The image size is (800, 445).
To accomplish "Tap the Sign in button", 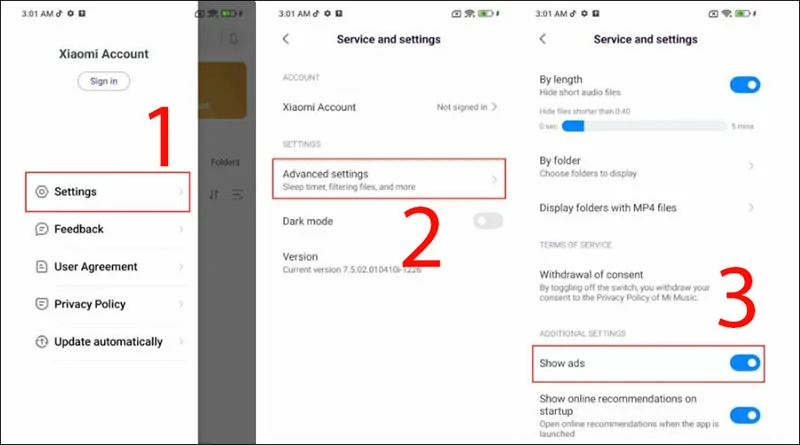I will click(x=104, y=81).
